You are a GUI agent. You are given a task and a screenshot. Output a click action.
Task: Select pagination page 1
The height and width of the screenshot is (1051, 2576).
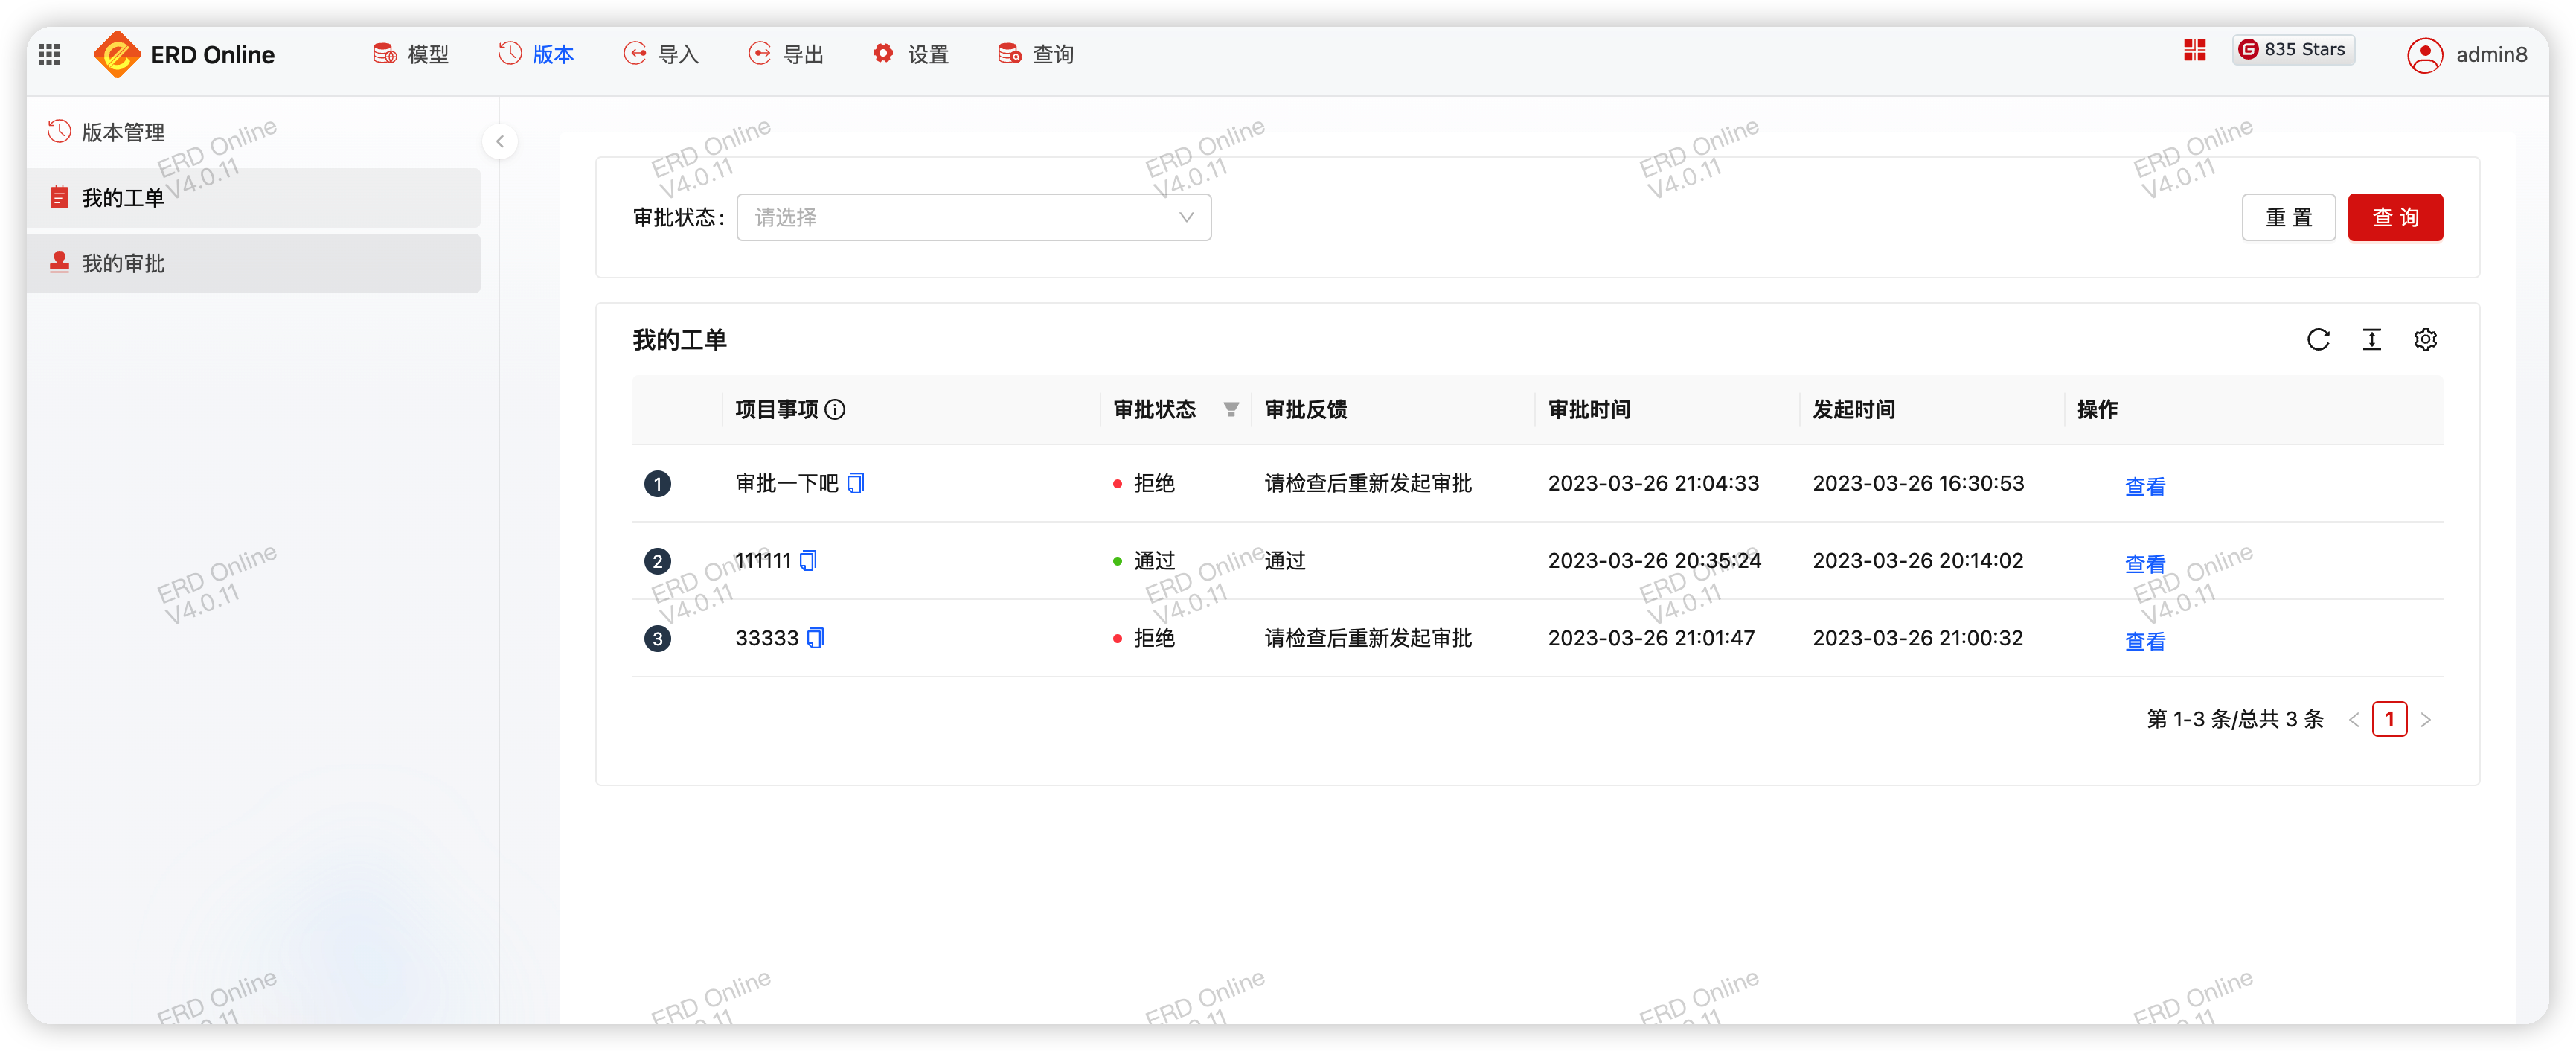pos(2389,719)
